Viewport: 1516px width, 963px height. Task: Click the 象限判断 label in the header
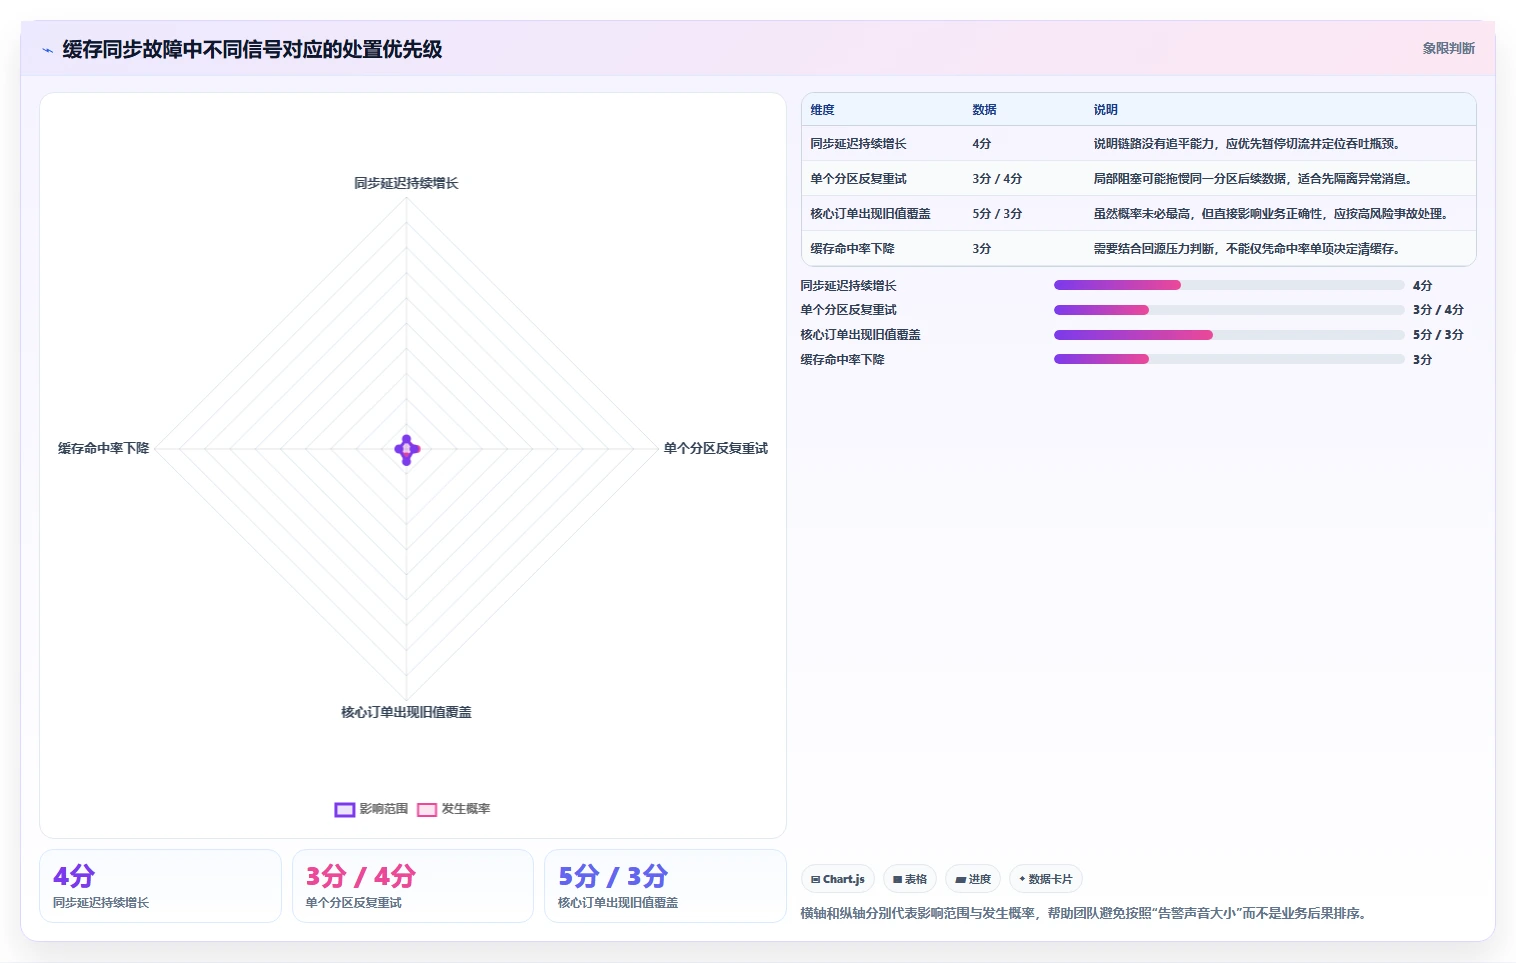pos(1449,48)
